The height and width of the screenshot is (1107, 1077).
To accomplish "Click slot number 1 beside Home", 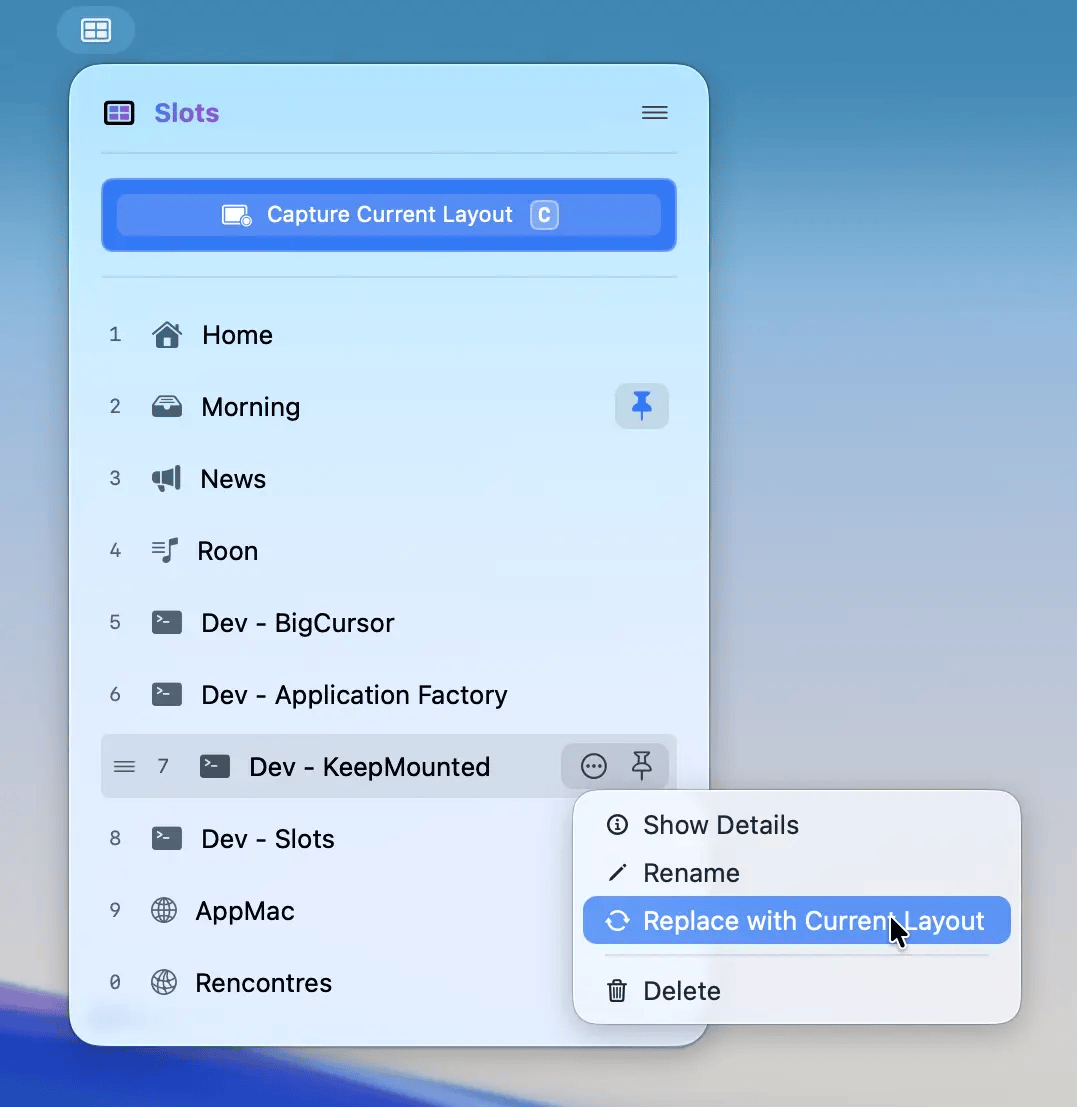I will 115,334.
